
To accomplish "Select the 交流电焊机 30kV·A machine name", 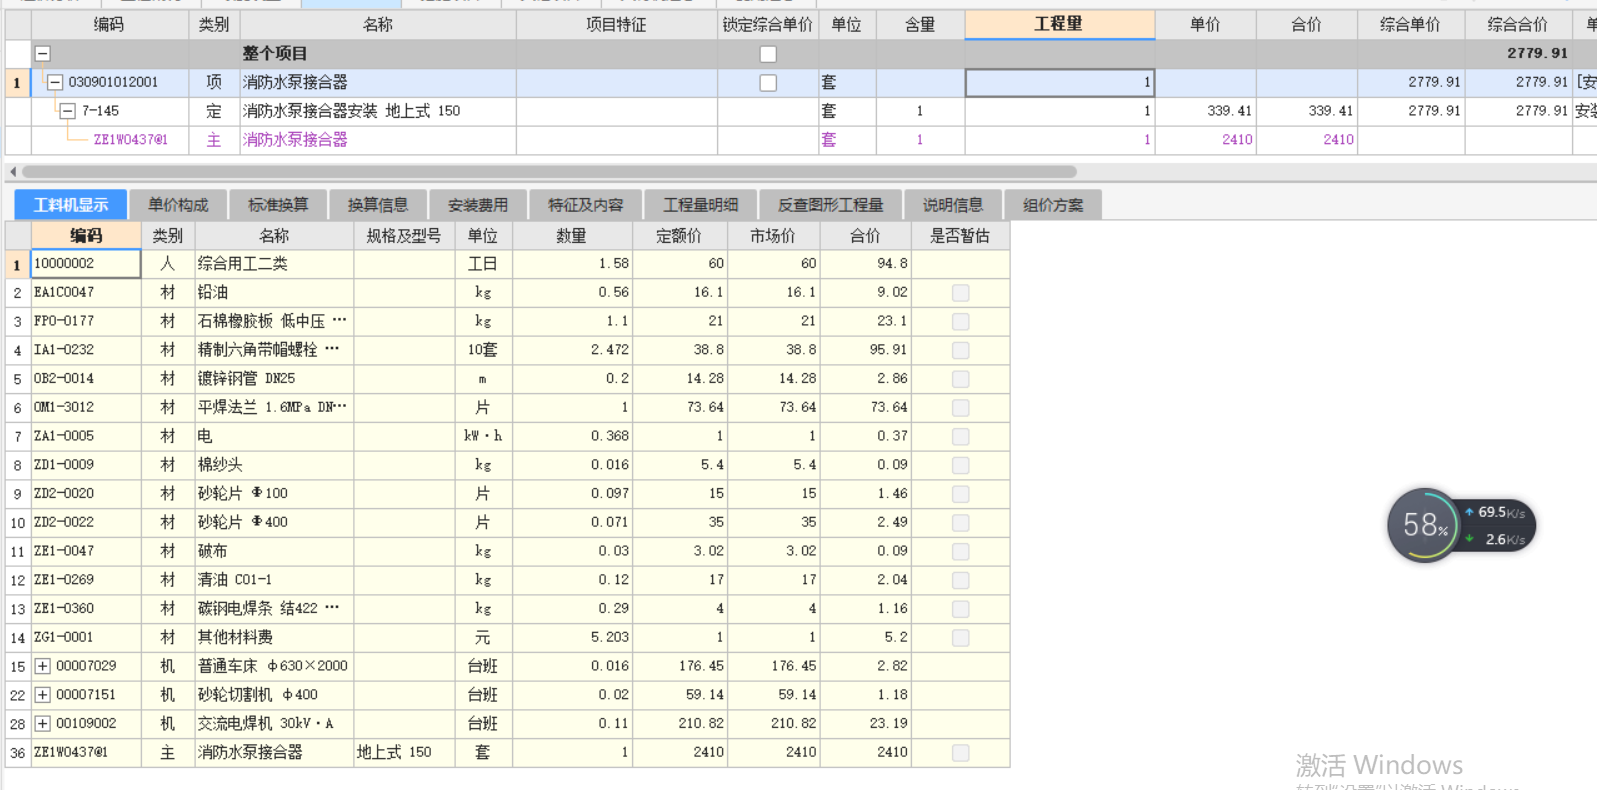I will (266, 723).
